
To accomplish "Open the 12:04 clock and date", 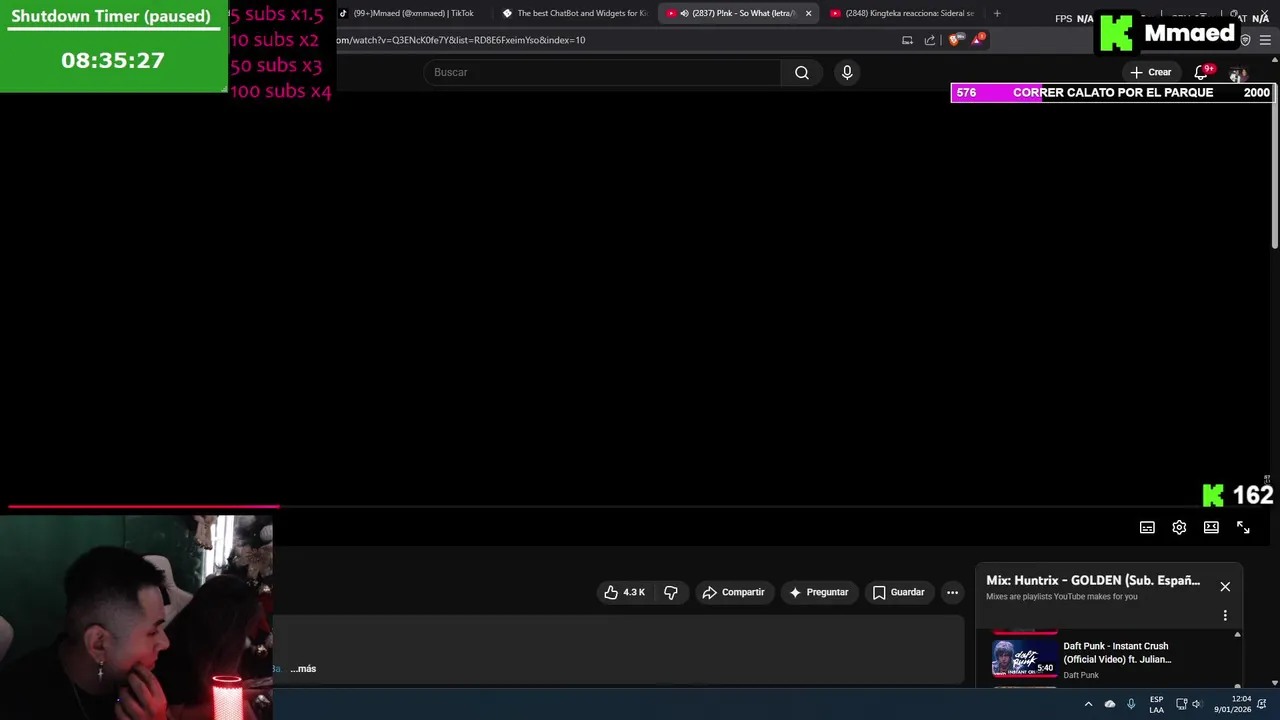I will coord(1234,704).
